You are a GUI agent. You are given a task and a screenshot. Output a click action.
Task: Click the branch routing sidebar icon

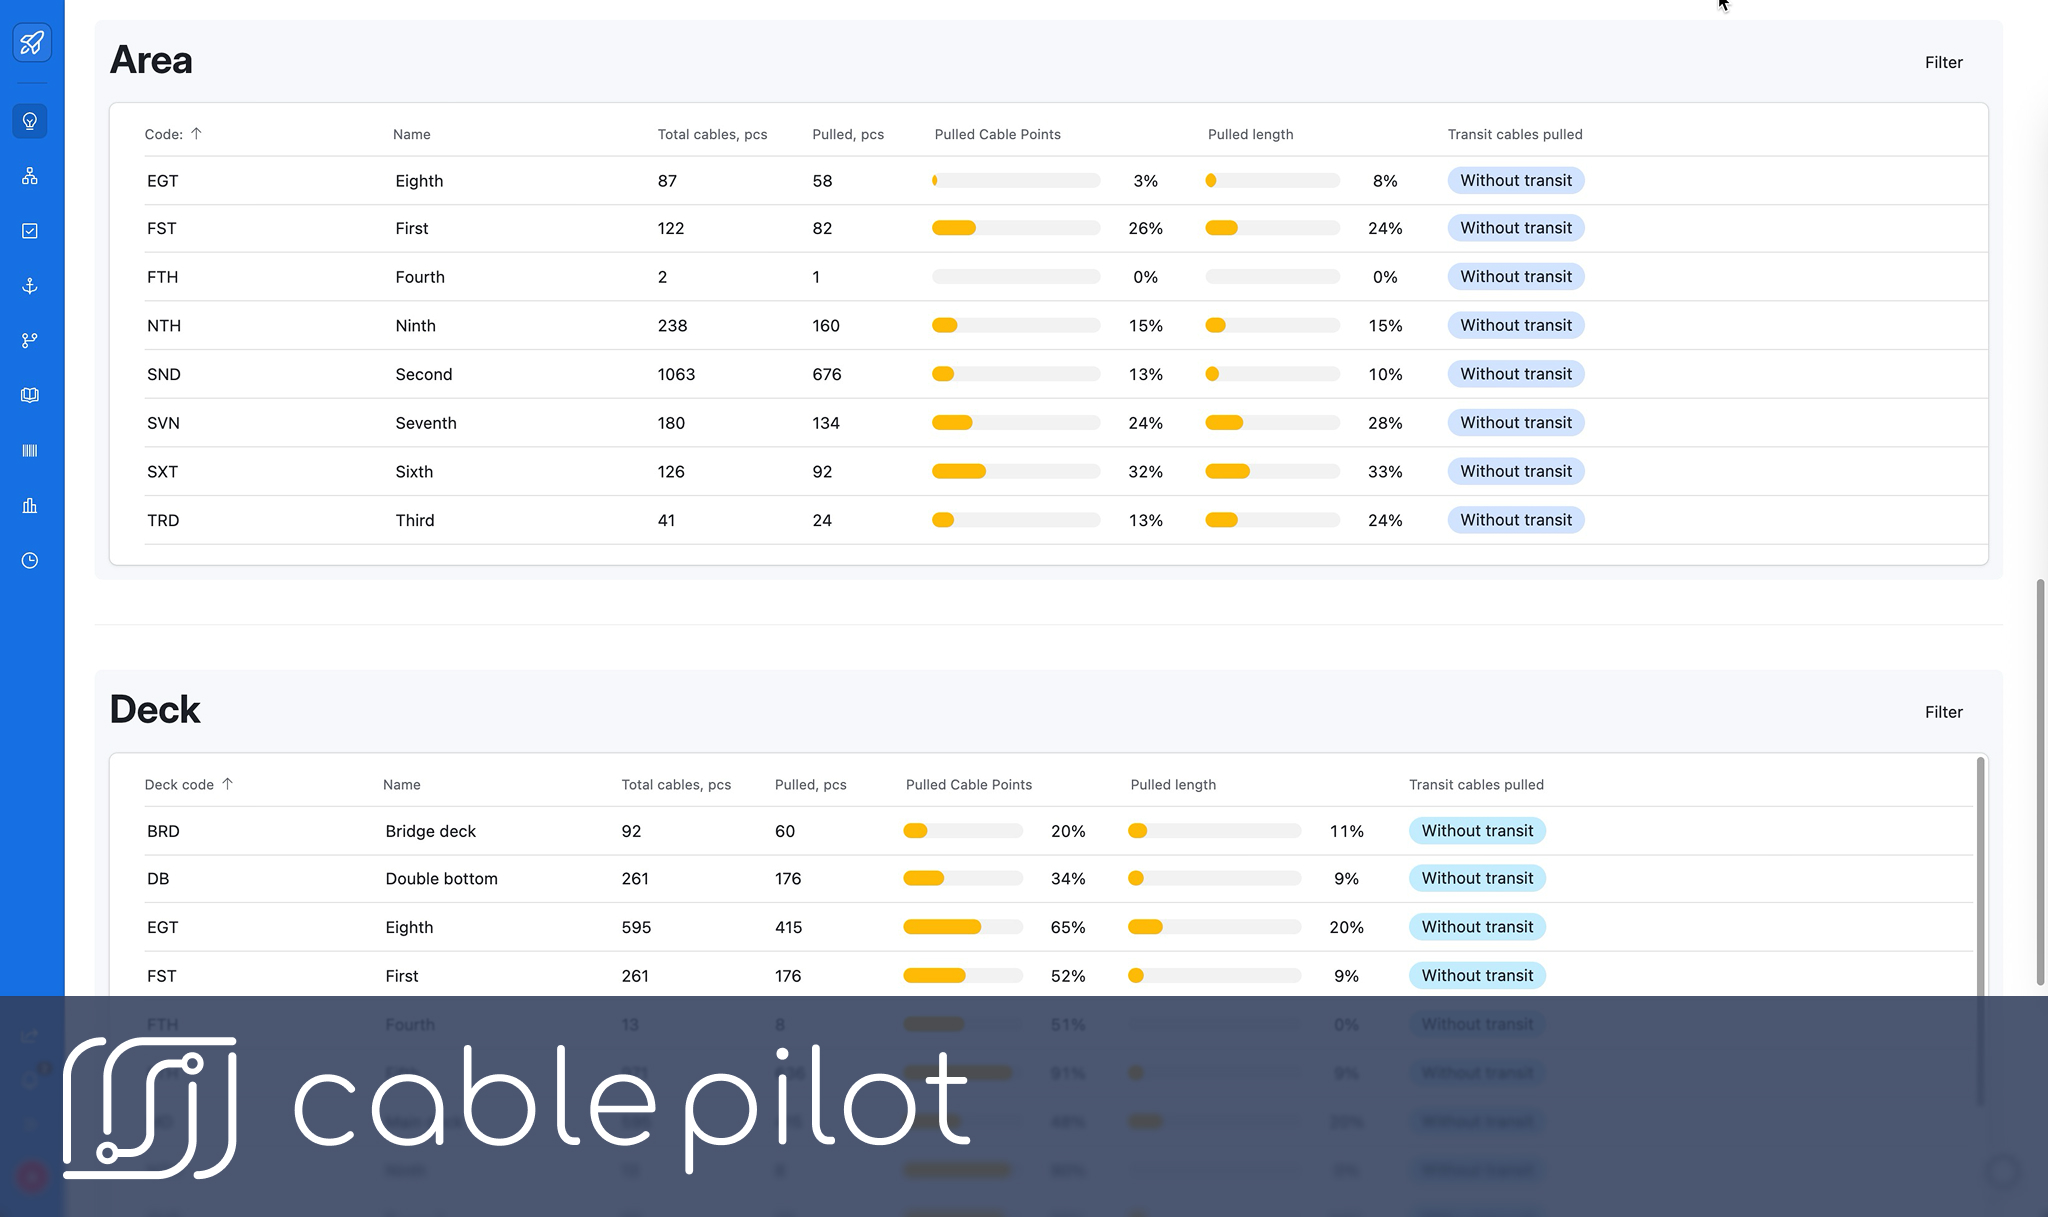pyautogui.click(x=30, y=341)
